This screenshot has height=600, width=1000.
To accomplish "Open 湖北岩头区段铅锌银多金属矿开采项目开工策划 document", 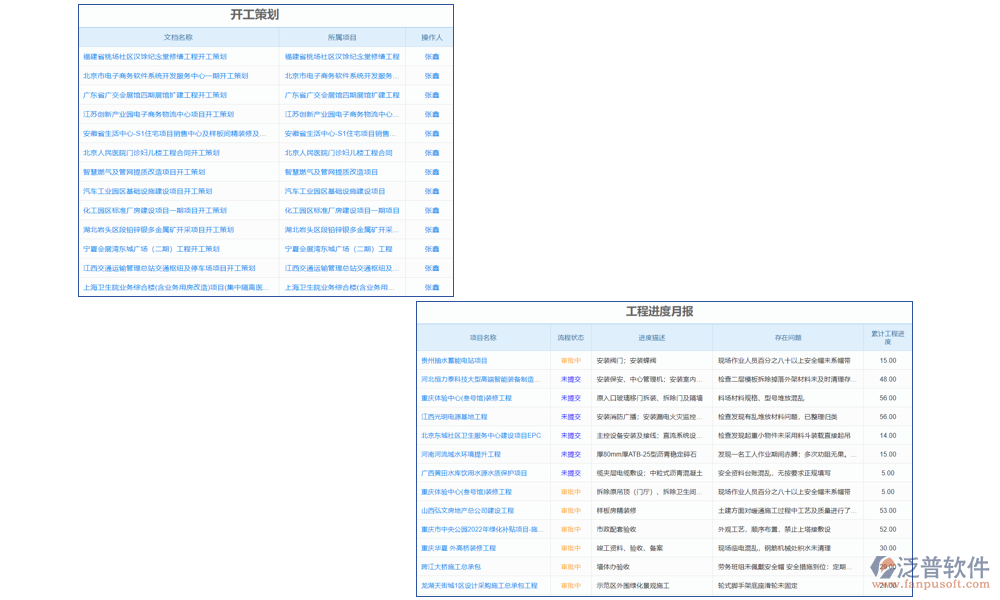I will (158, 230).
